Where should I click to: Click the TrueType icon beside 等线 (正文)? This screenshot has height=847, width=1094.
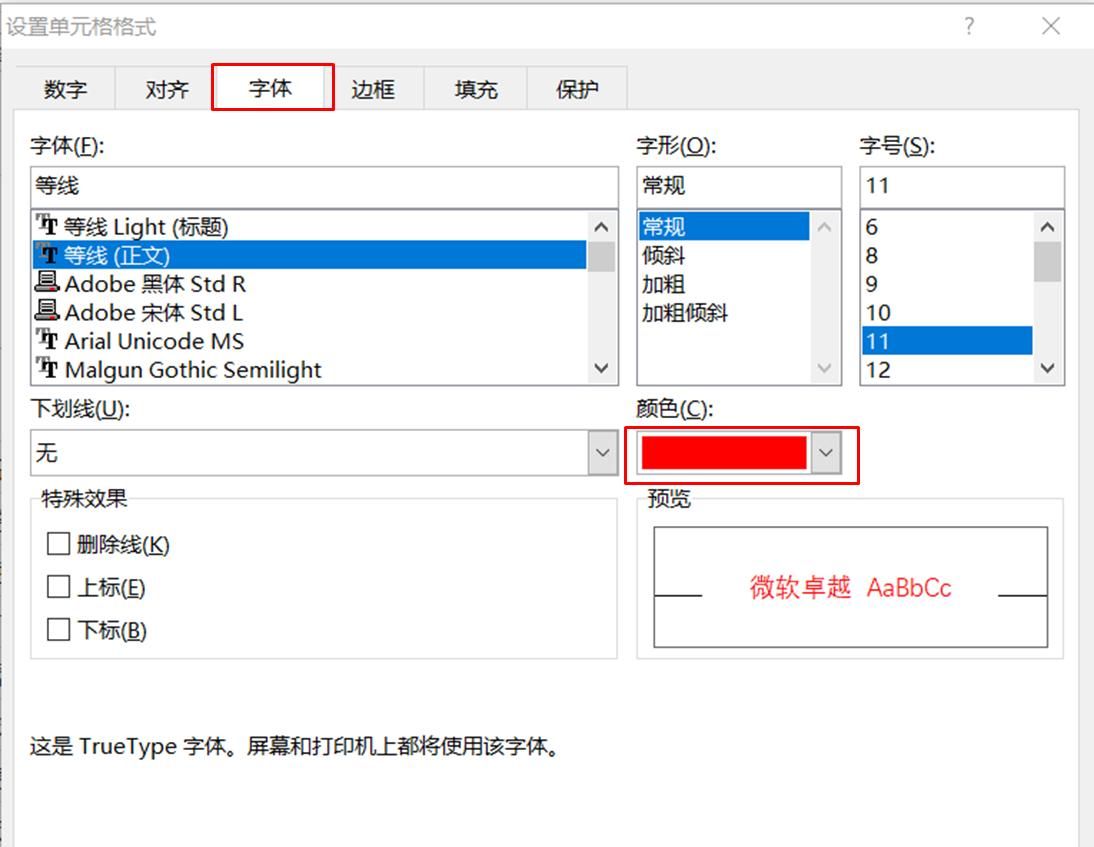point(48,255)
